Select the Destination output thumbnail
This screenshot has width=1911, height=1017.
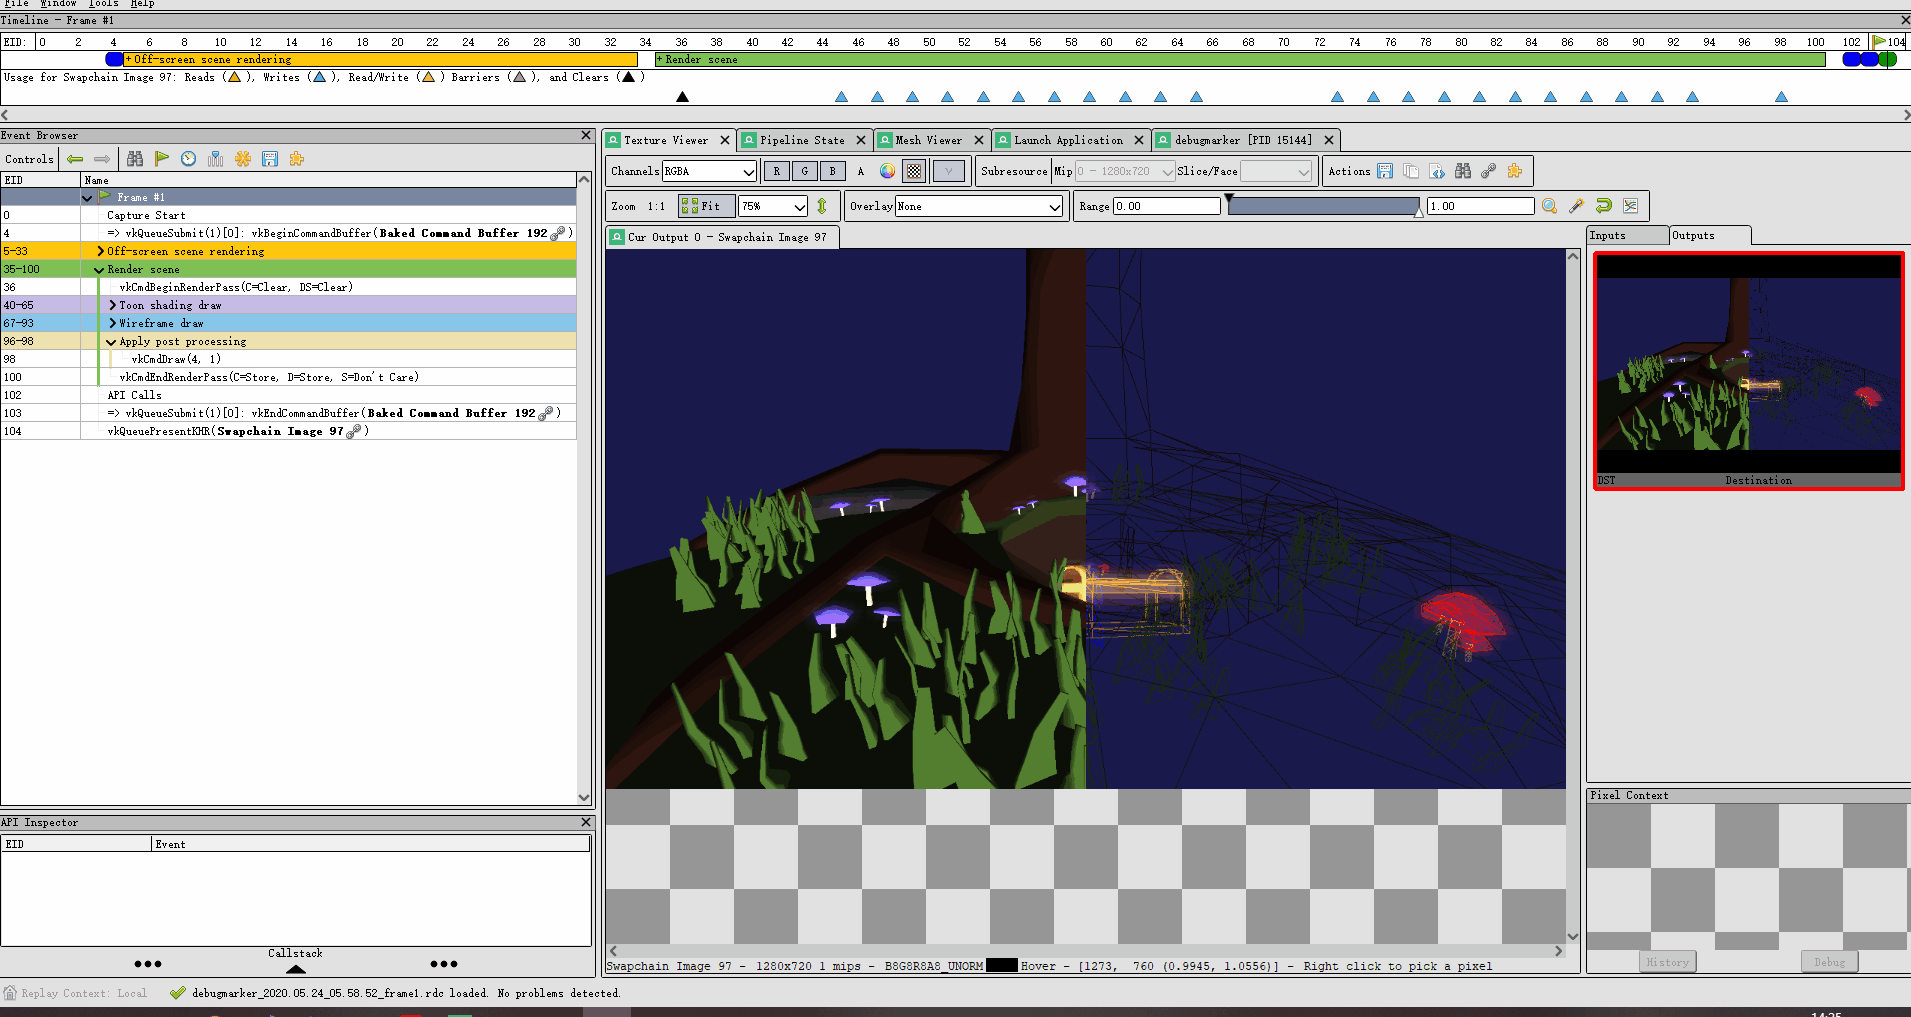tap(1748, 368)
